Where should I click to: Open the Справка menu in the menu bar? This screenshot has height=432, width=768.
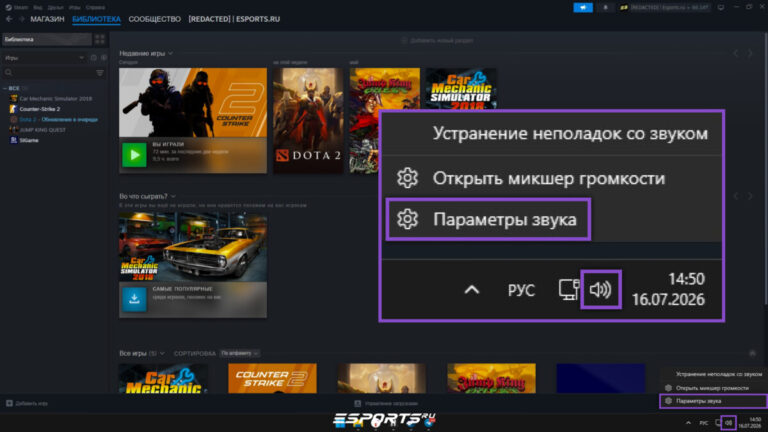click(x=95, y=7)
